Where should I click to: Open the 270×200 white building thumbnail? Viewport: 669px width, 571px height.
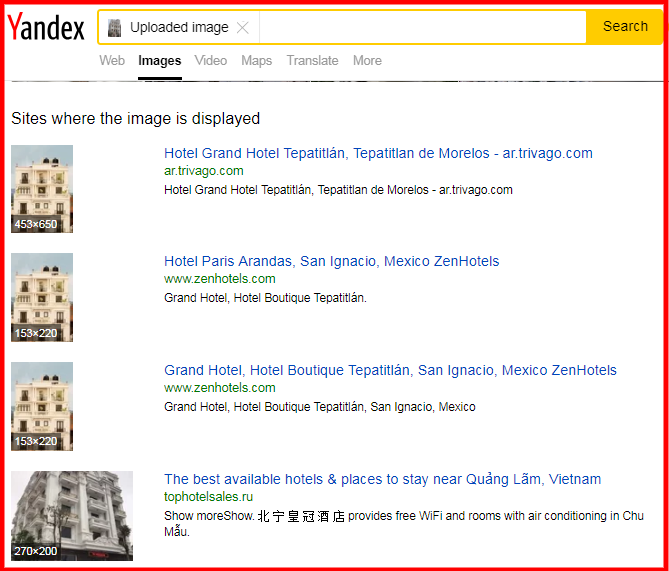72,516
